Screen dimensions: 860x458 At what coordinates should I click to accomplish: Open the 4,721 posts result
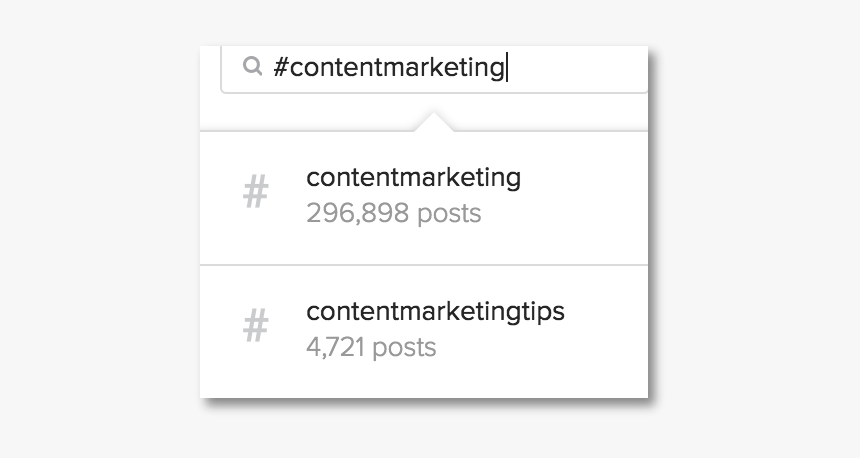[371, 347]
